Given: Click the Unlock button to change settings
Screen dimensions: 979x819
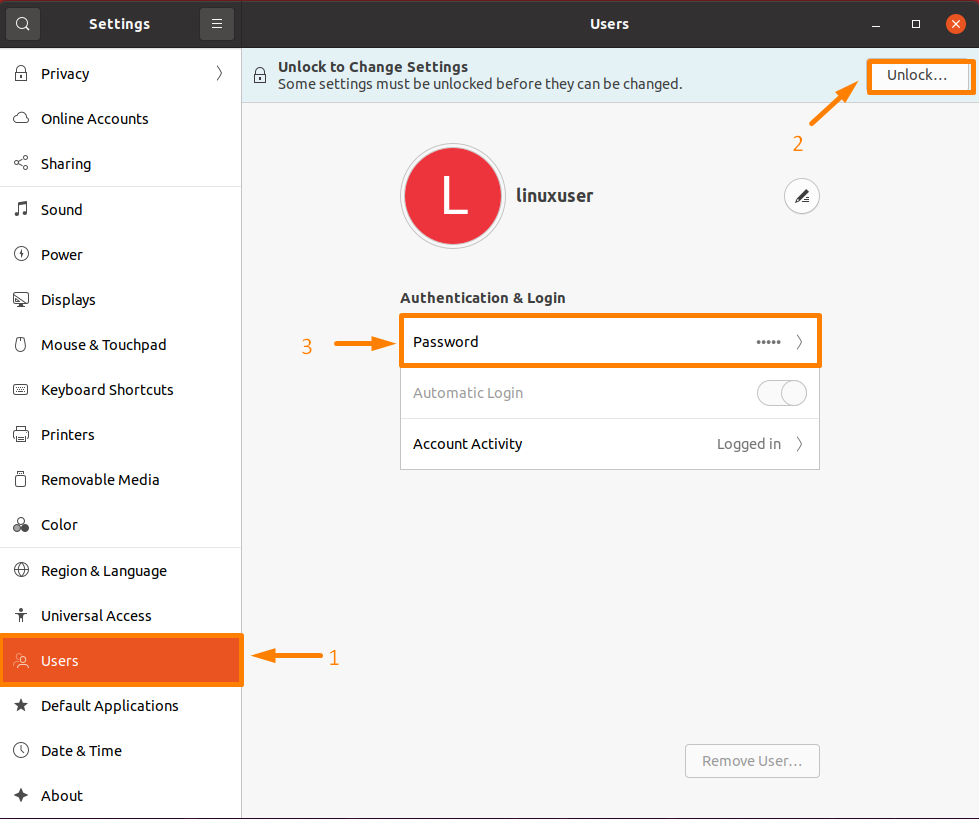Looking at the screenshot, I should pyautogui.click(x=918, y=76).
